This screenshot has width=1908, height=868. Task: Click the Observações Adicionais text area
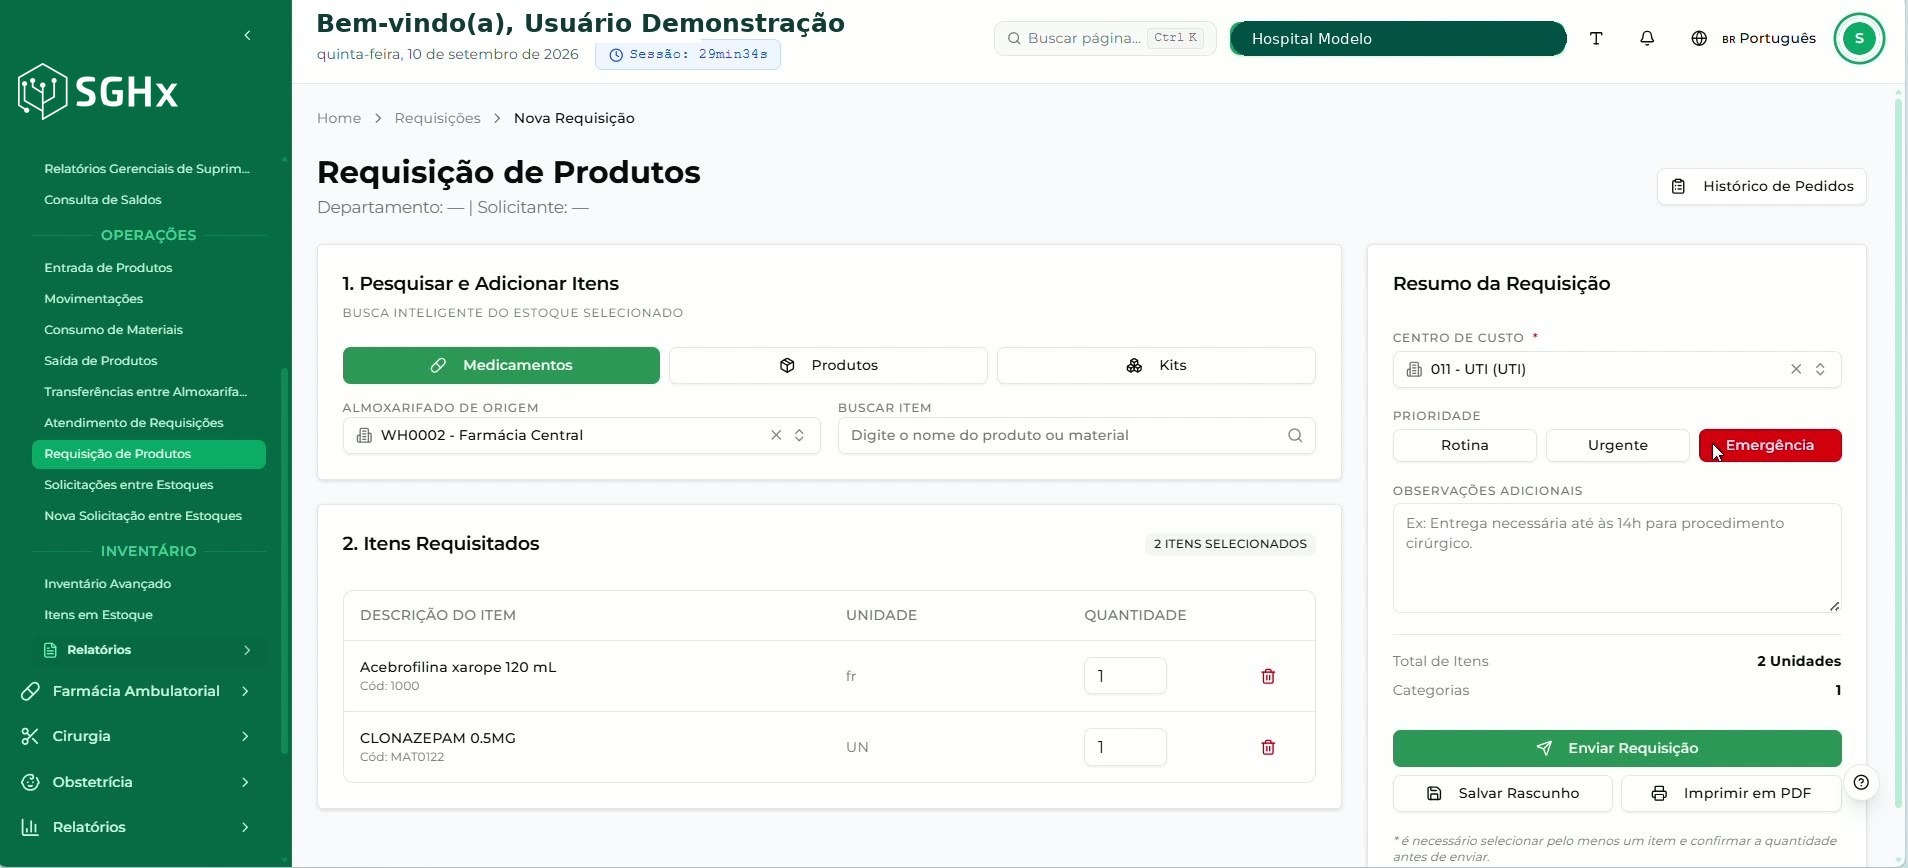1617,559
